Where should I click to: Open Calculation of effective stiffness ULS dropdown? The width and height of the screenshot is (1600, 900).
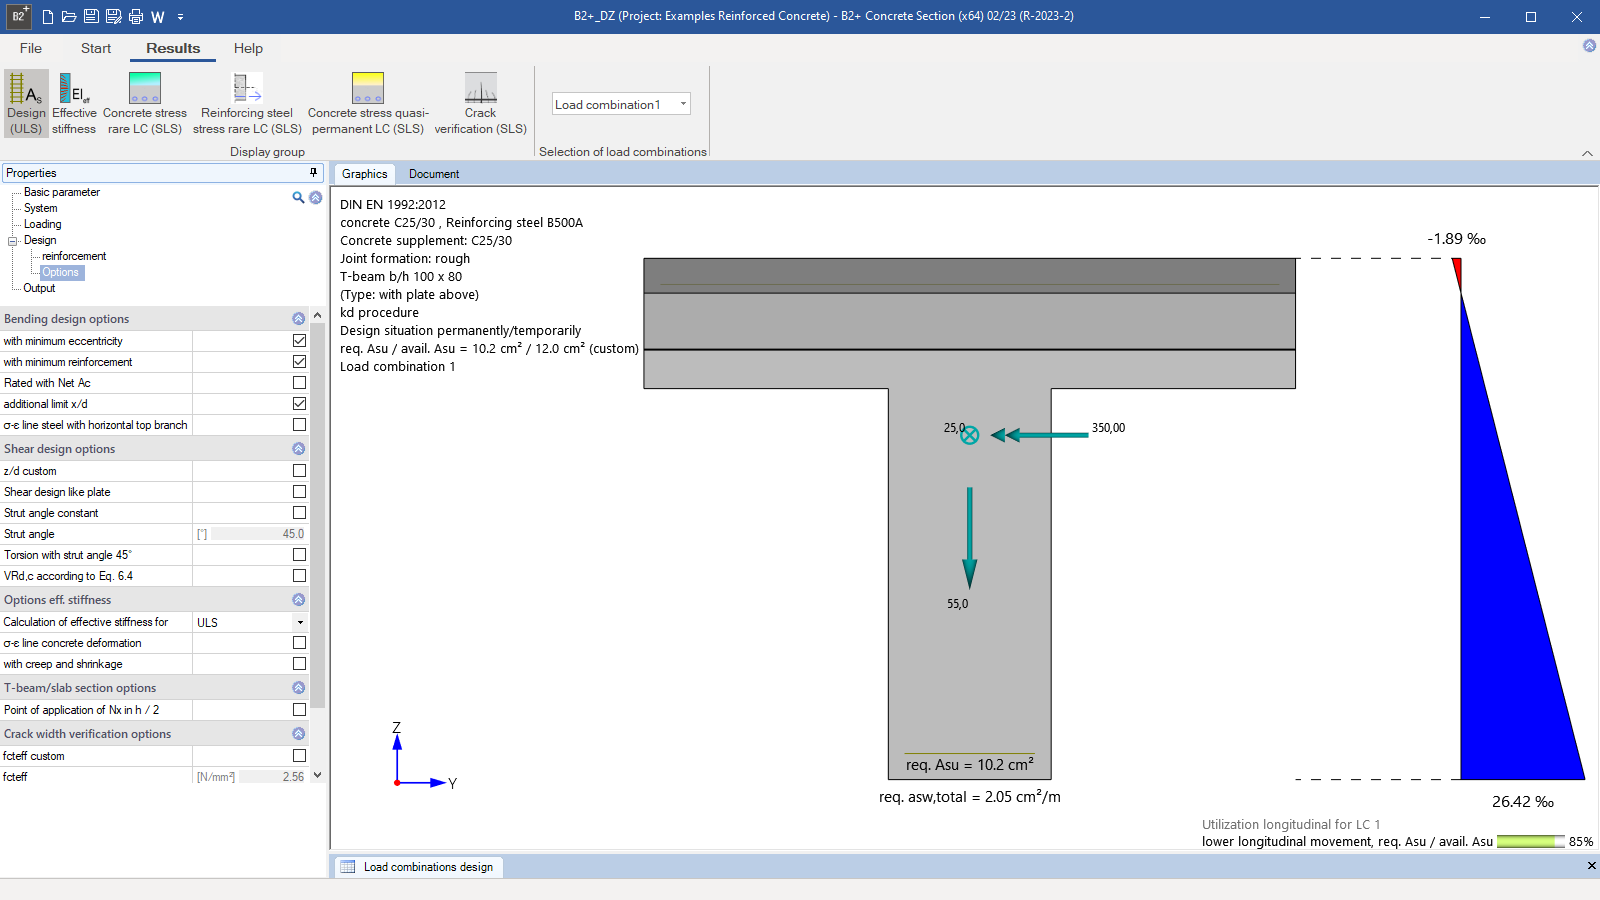coord(300,622)
